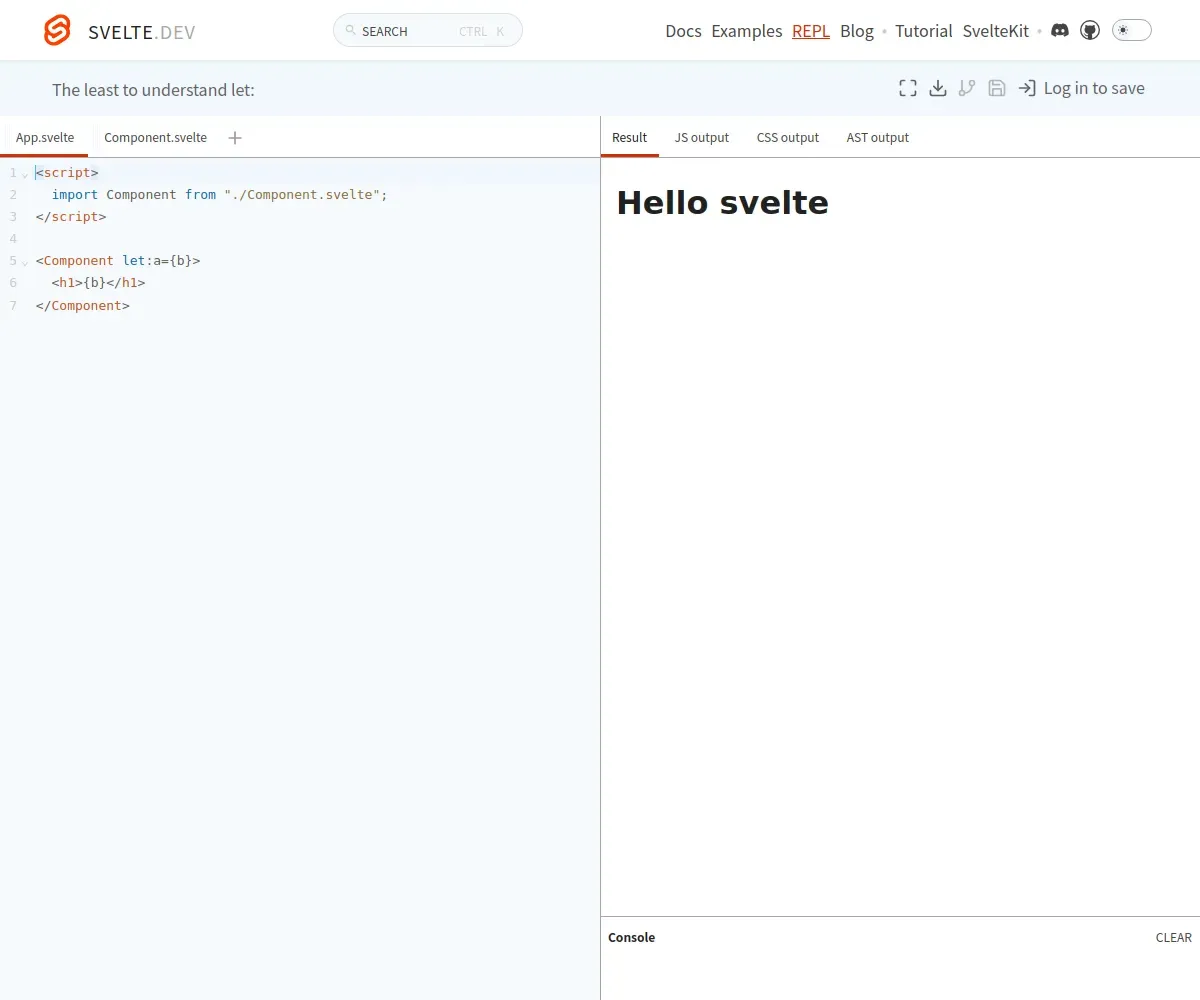Screen dimensions: 1200x1000
Task: Click the 'let:a={b}' directive on line 5
Action: pyautogui.click(x=158, y=261)
